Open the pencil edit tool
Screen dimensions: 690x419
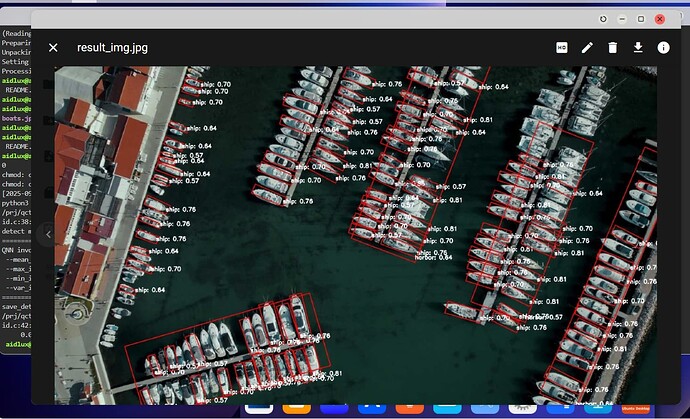[x=587, y=47]
